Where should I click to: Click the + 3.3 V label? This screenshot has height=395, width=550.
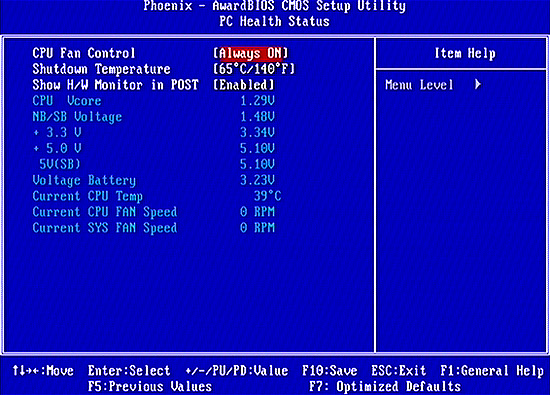[x=57, y=133]
